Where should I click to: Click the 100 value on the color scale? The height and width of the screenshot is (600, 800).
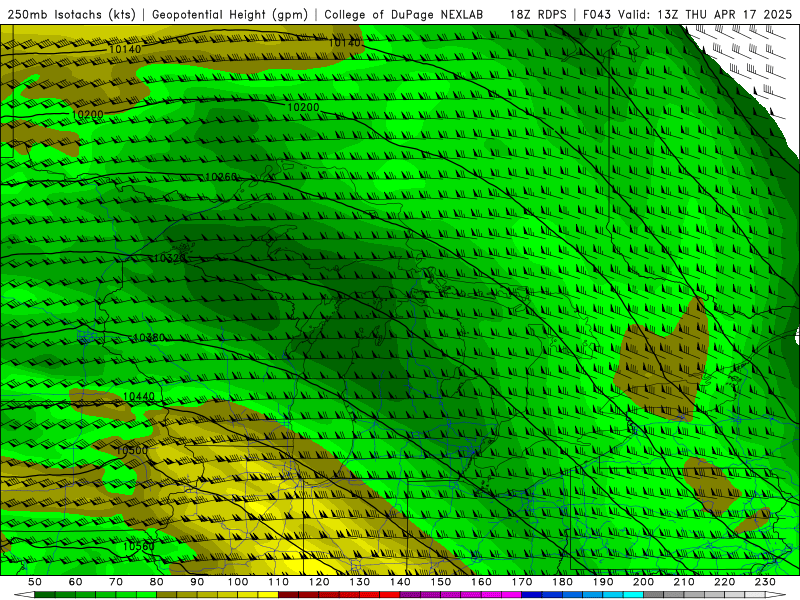pos(238,582)
